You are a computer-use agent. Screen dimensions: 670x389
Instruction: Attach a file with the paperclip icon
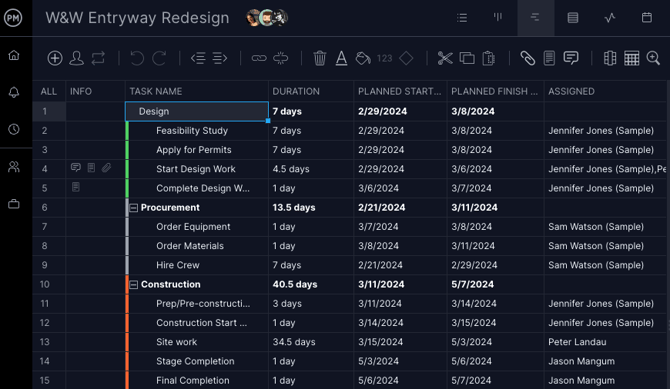click(x=527, y=58)
